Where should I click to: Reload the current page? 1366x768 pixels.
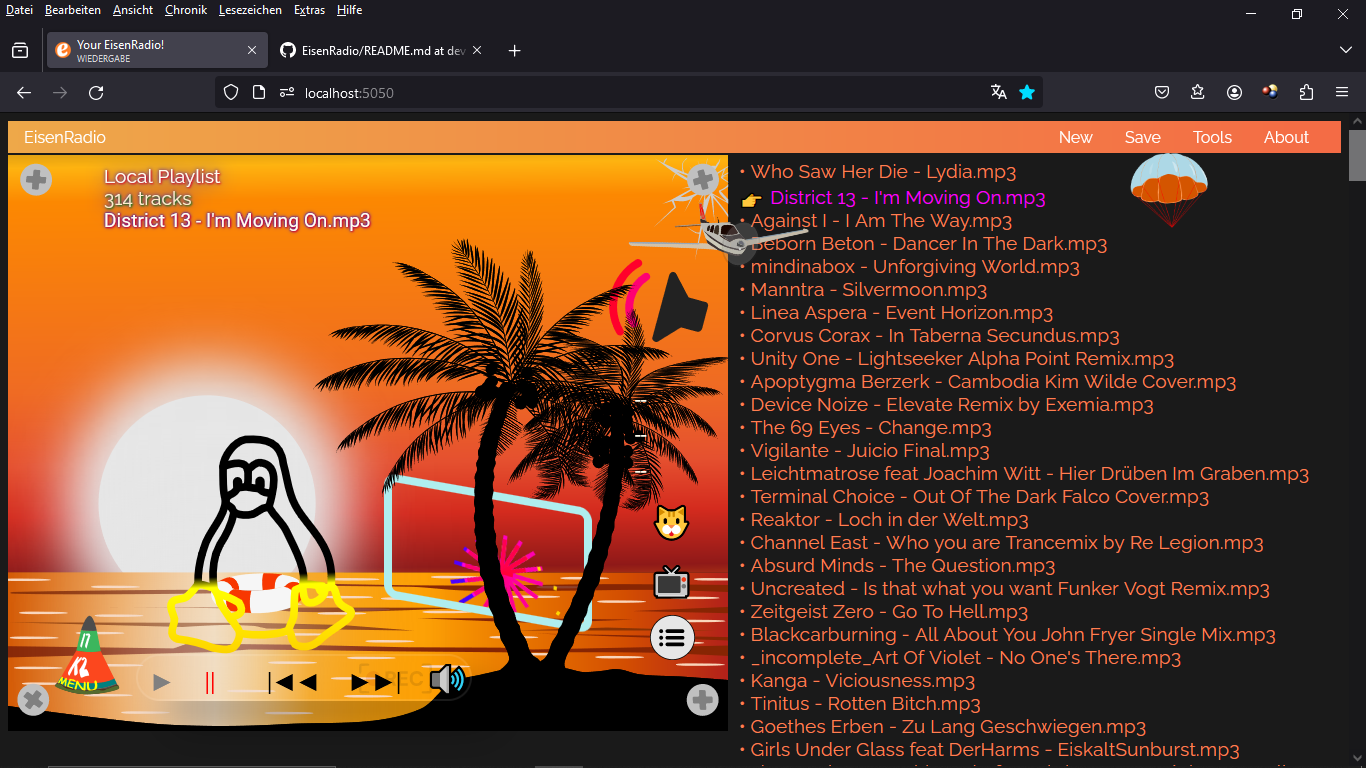click(96, 92)
